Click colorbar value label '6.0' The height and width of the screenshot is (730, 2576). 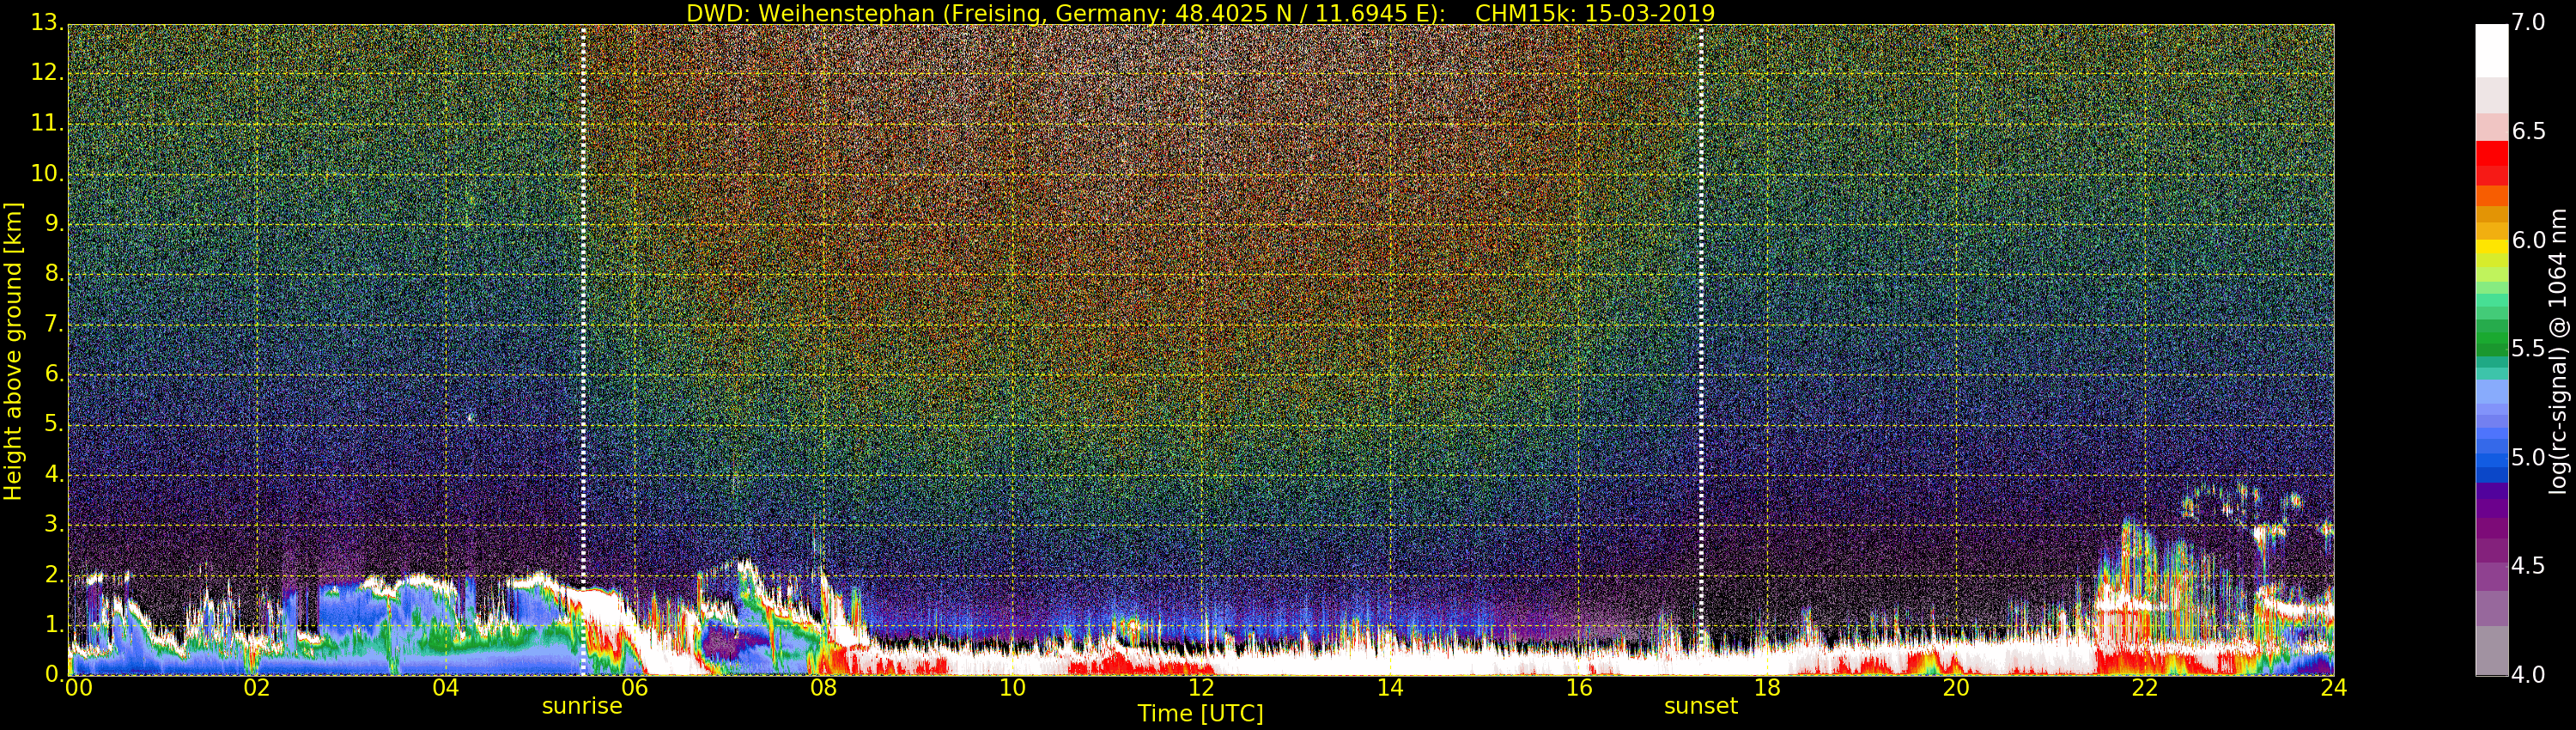coord(2529,240)
